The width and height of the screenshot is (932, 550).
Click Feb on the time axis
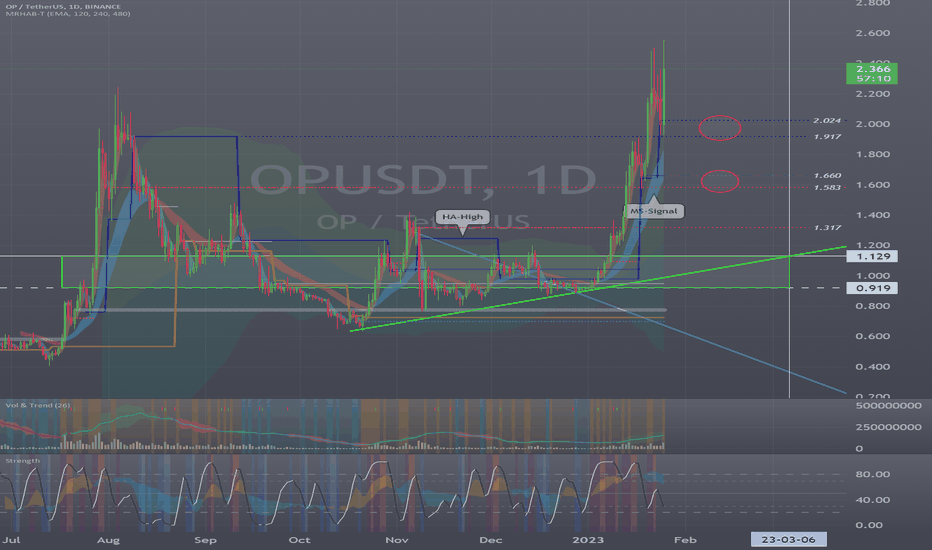click(x=685, y=540)
